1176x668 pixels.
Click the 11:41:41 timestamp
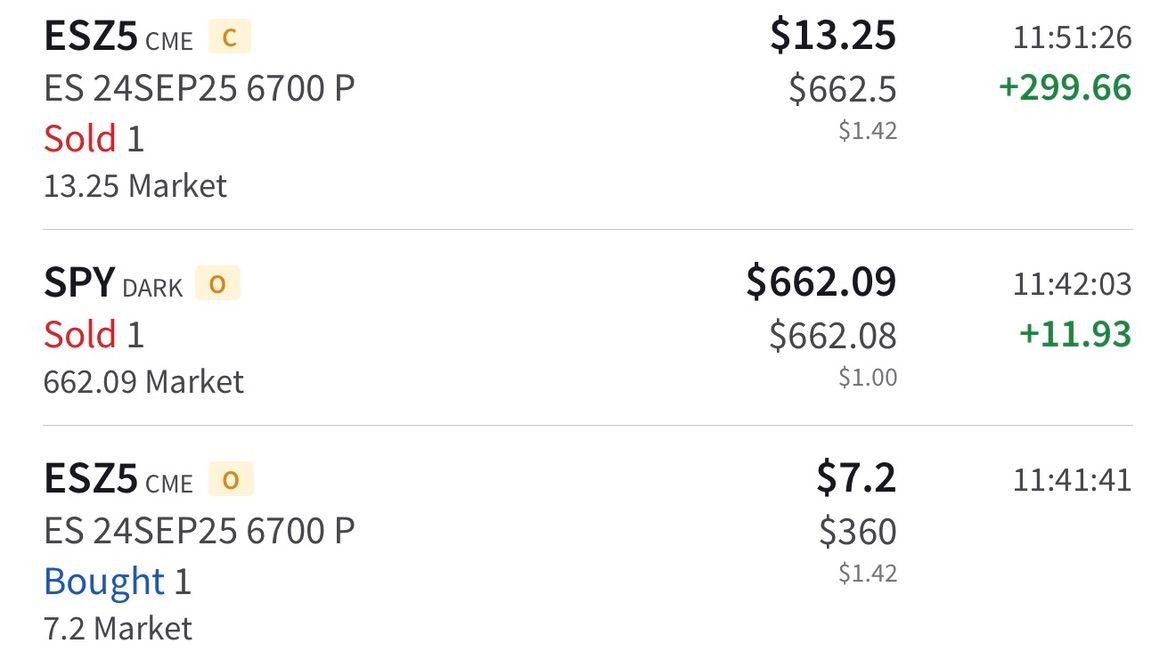pos(1072,480)
